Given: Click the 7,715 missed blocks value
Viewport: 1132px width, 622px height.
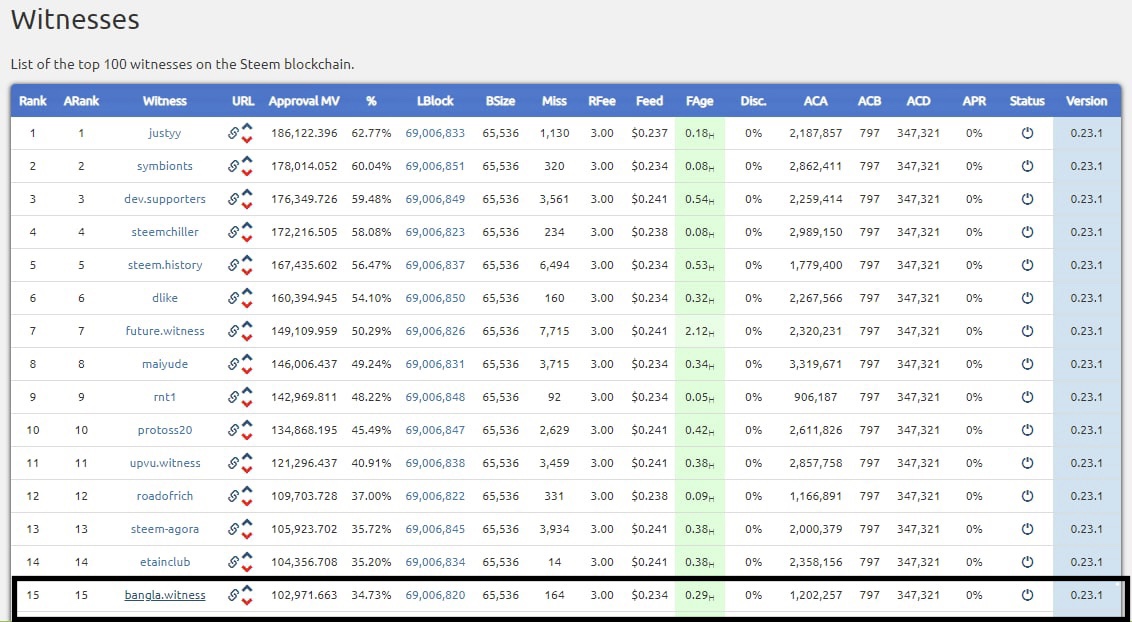Looking at the screenshot, I should [554, 331].
